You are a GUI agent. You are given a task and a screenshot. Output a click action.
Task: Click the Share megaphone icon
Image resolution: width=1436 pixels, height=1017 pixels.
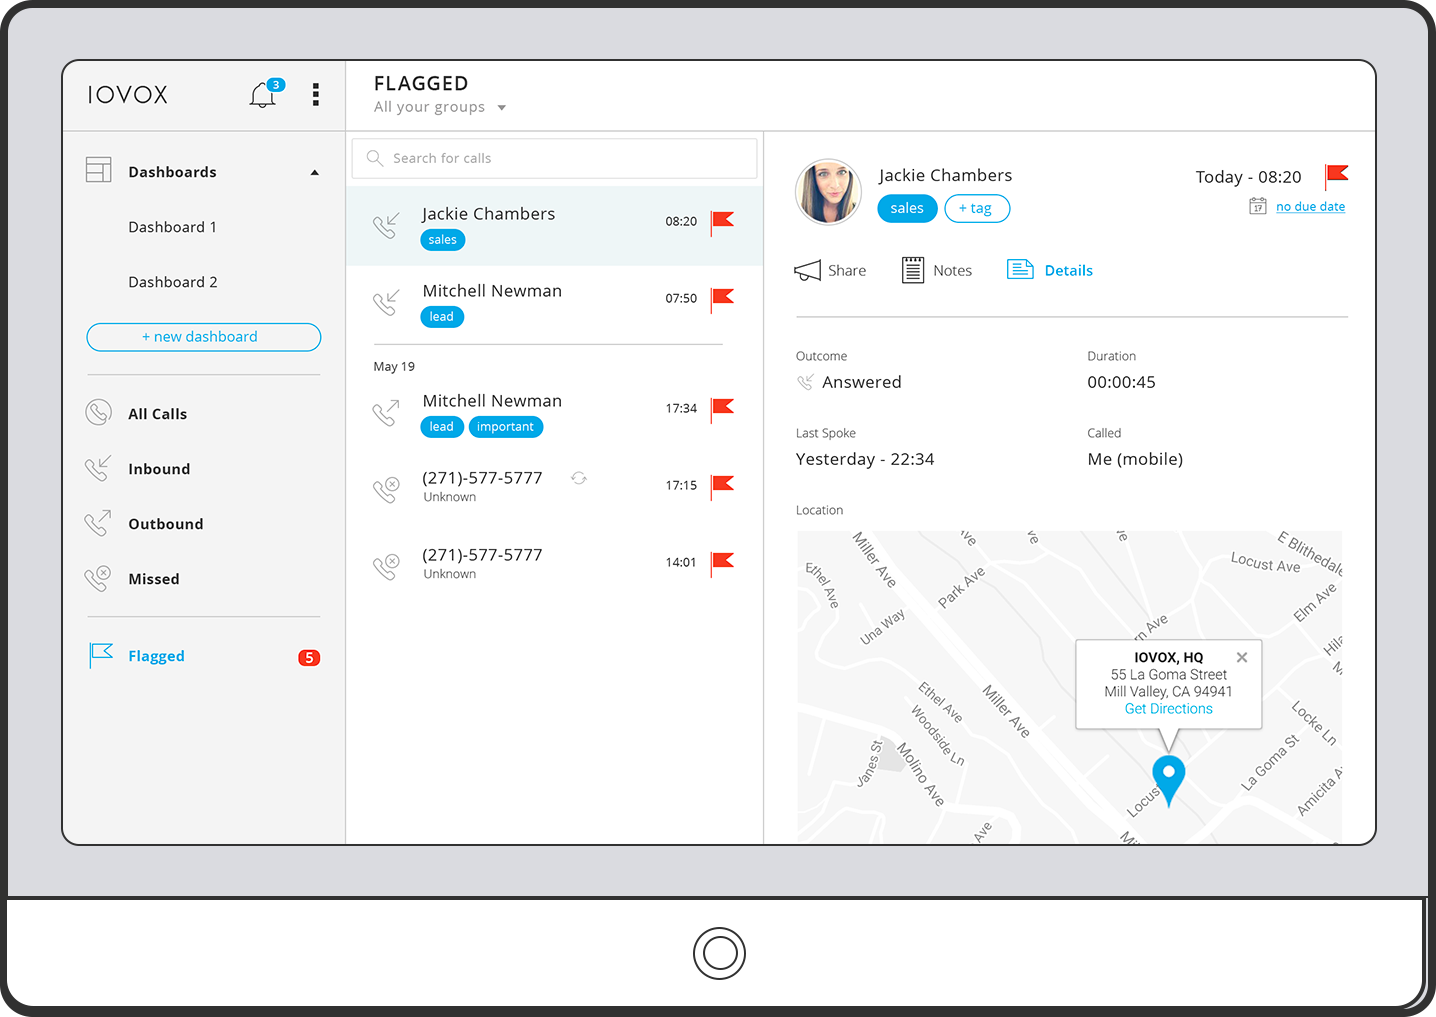coord(807,269)
